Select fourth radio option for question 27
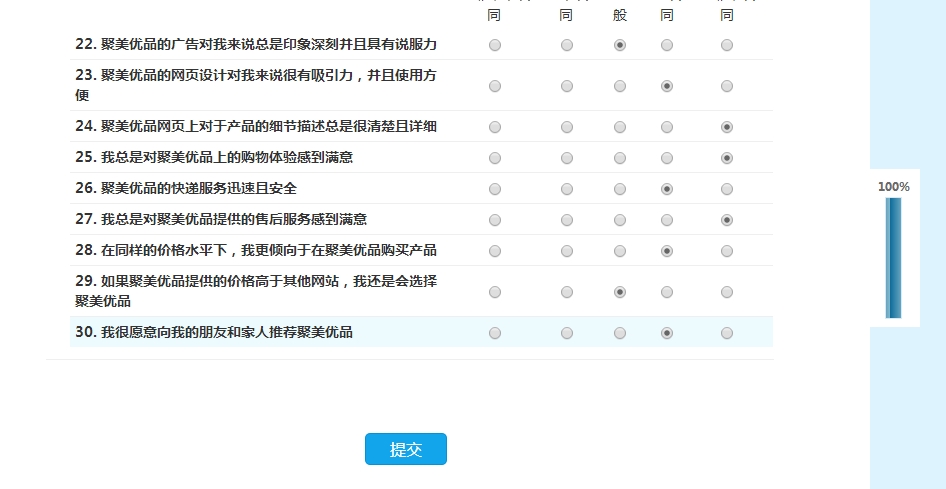The height and width of the screenshot is (489, 946). coord(667,220)
